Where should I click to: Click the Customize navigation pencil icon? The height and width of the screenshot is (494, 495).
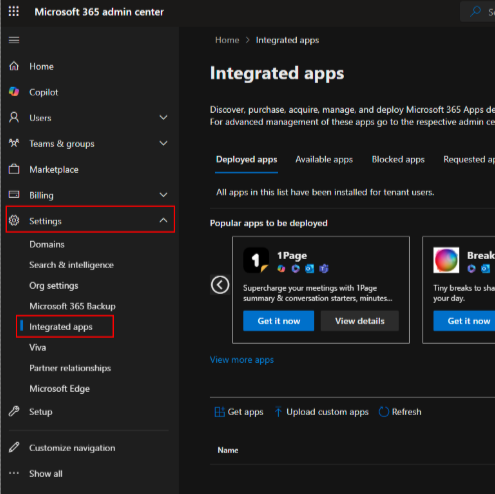point(14,447)
